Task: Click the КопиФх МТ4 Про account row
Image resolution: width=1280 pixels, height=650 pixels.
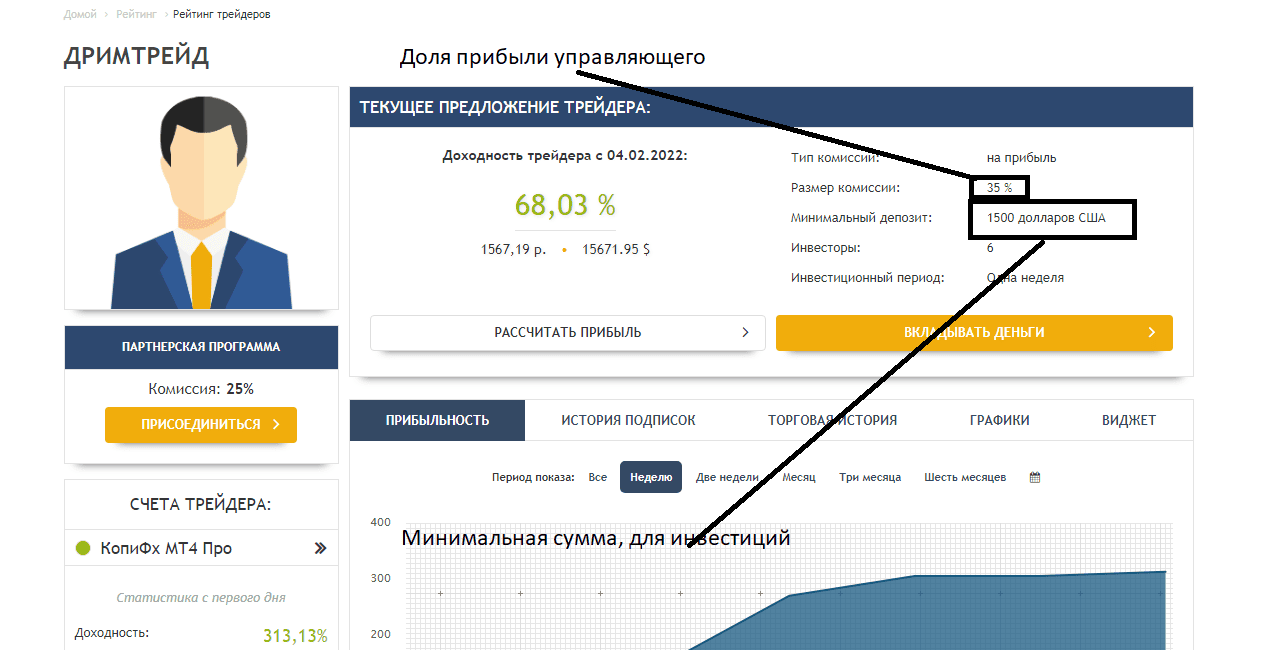Action: [201, 548]
